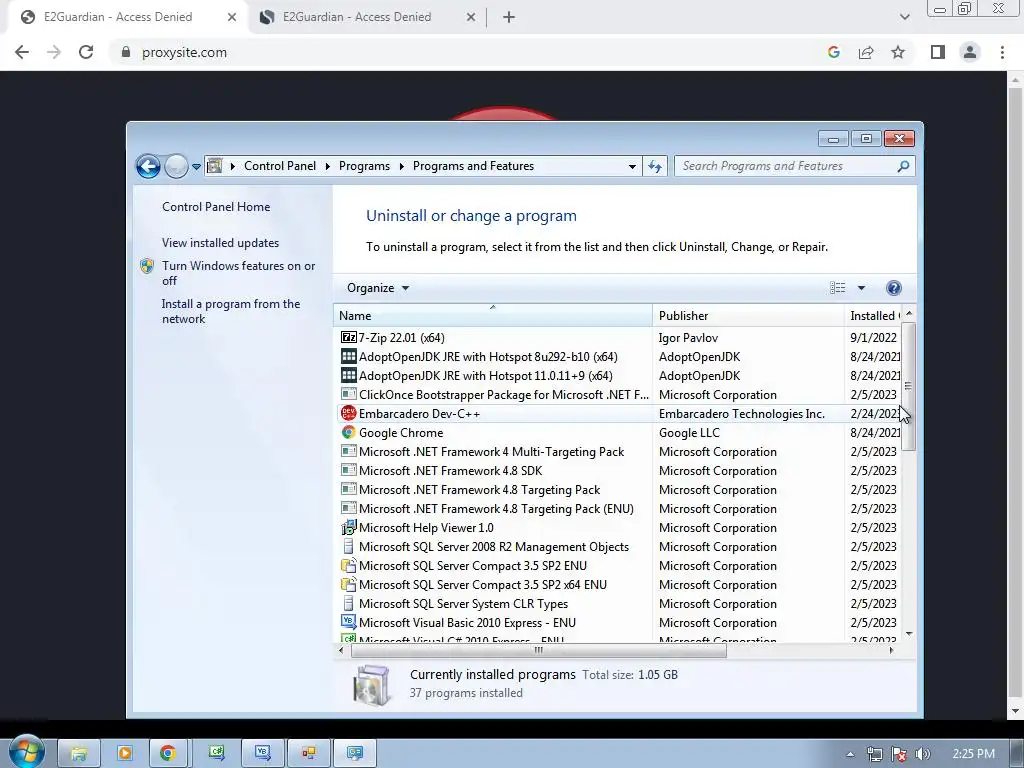The width and height of the screenshot is (1024, 768).
Task: Click the programs list scroll down arrow
Action: (x=908, y=633)
